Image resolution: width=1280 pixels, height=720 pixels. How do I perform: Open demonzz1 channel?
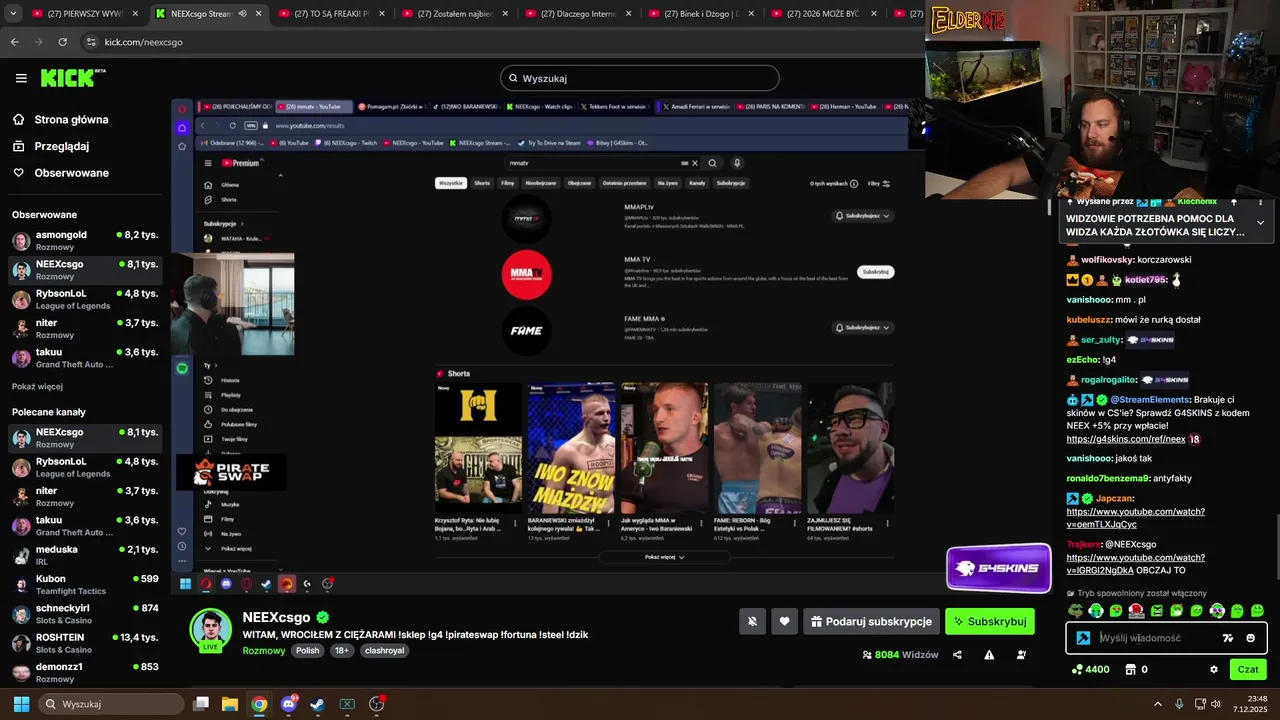point(85,672)
